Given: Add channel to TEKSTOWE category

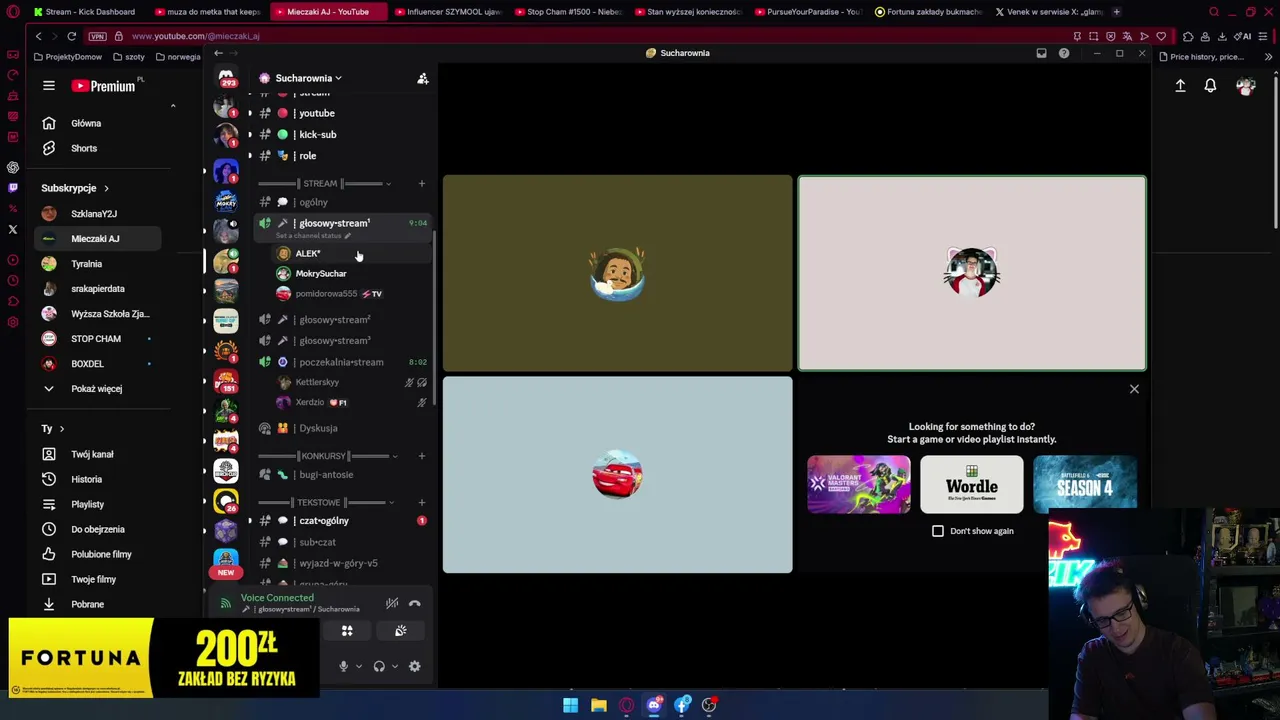Looking at the screenshot, I should click(421, 502).
